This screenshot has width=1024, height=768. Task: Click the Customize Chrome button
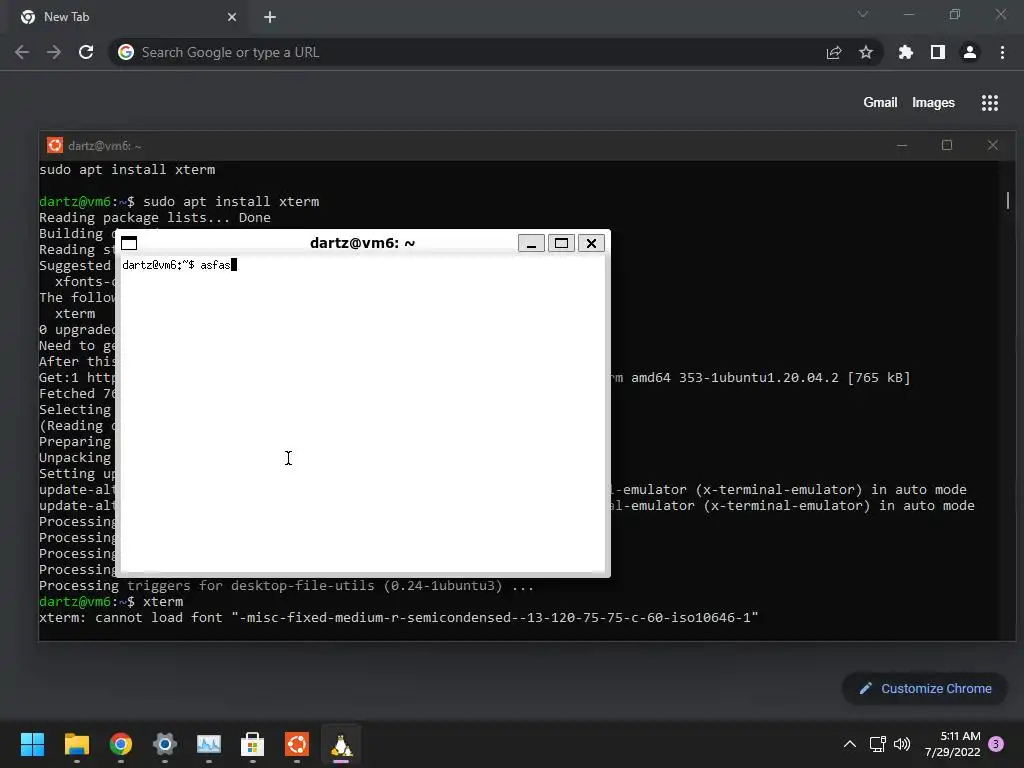[x=925, y=688]
